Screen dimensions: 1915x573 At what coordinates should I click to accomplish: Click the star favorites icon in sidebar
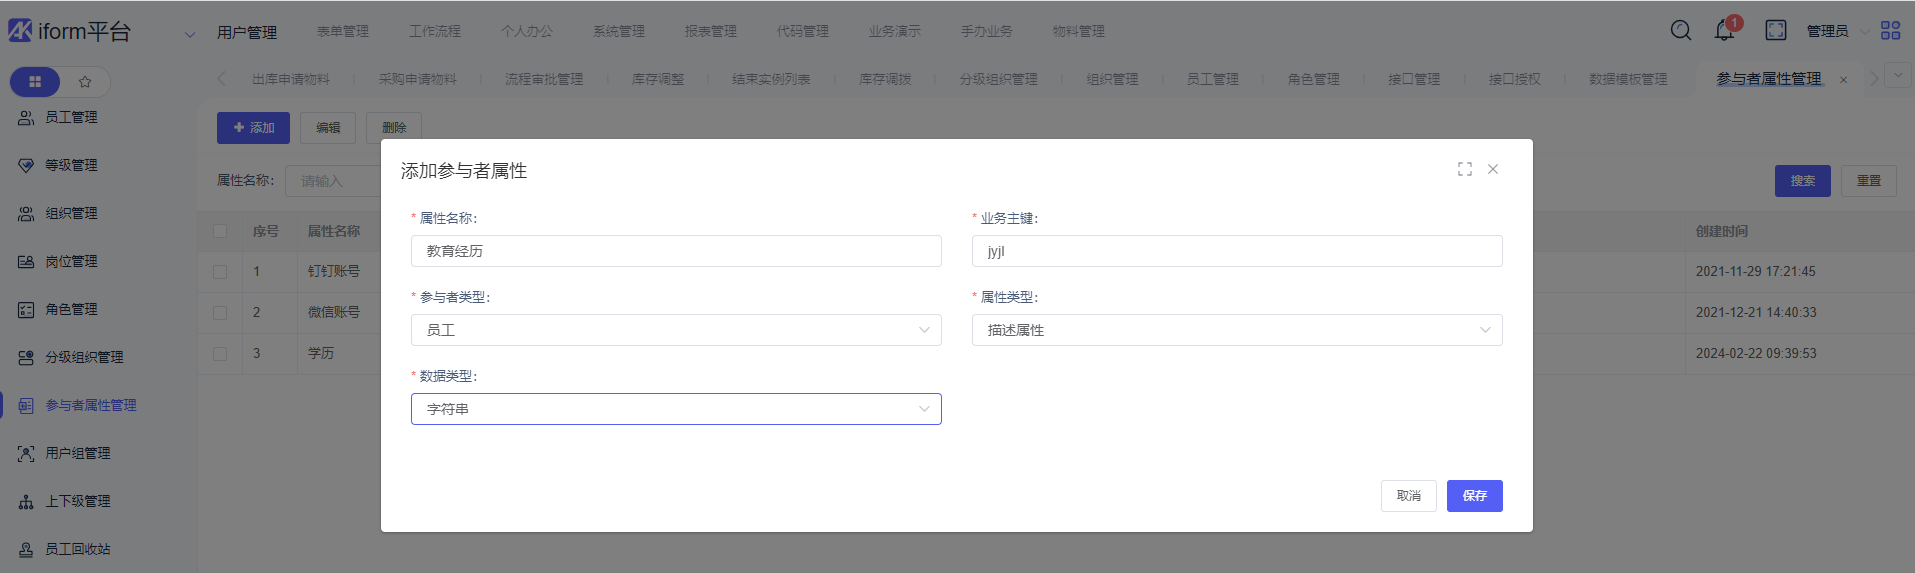coord(85,82)
